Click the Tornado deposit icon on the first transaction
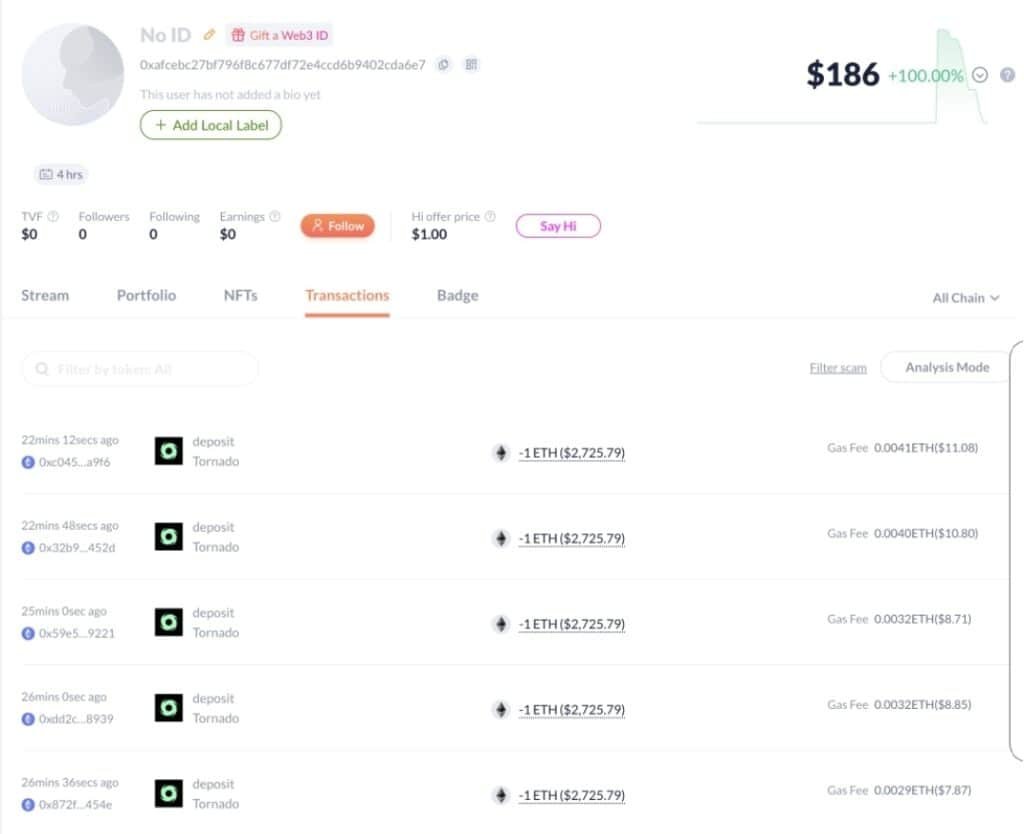The image size is (1024, 834). [x=168, y=452]
